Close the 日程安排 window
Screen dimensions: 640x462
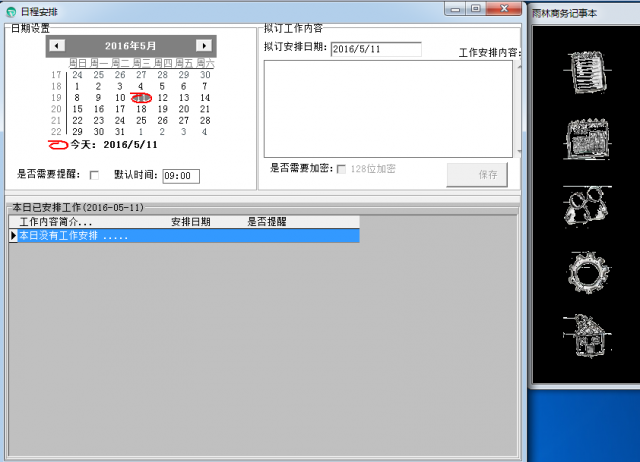coord(504,9)
